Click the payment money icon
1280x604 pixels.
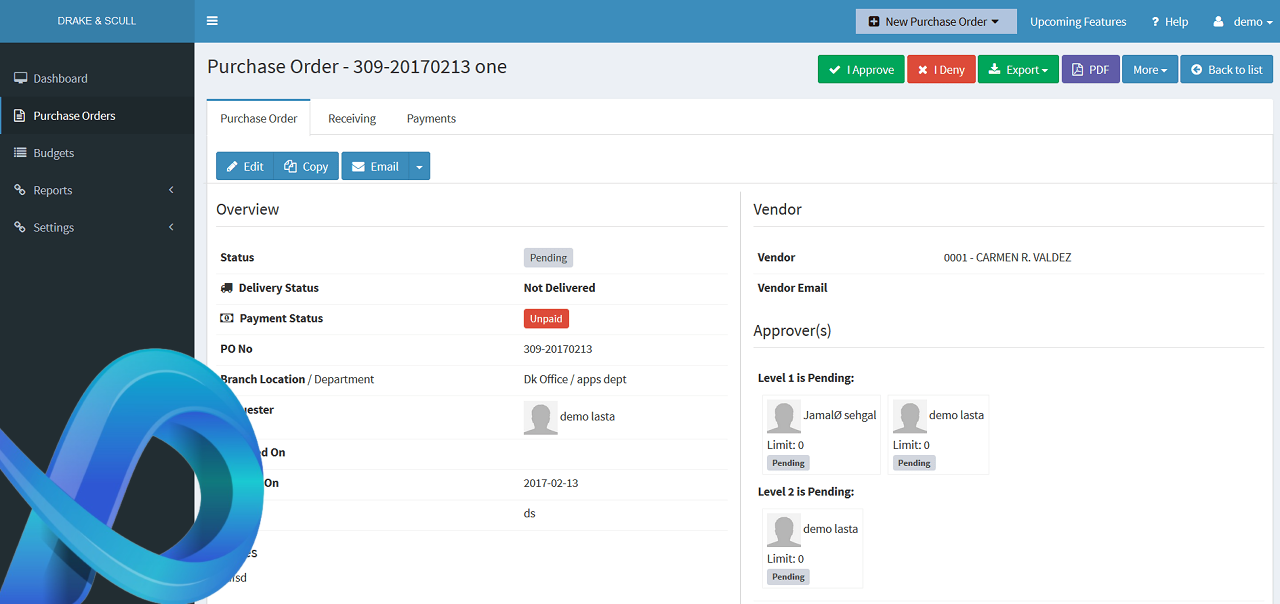point(227,318)
